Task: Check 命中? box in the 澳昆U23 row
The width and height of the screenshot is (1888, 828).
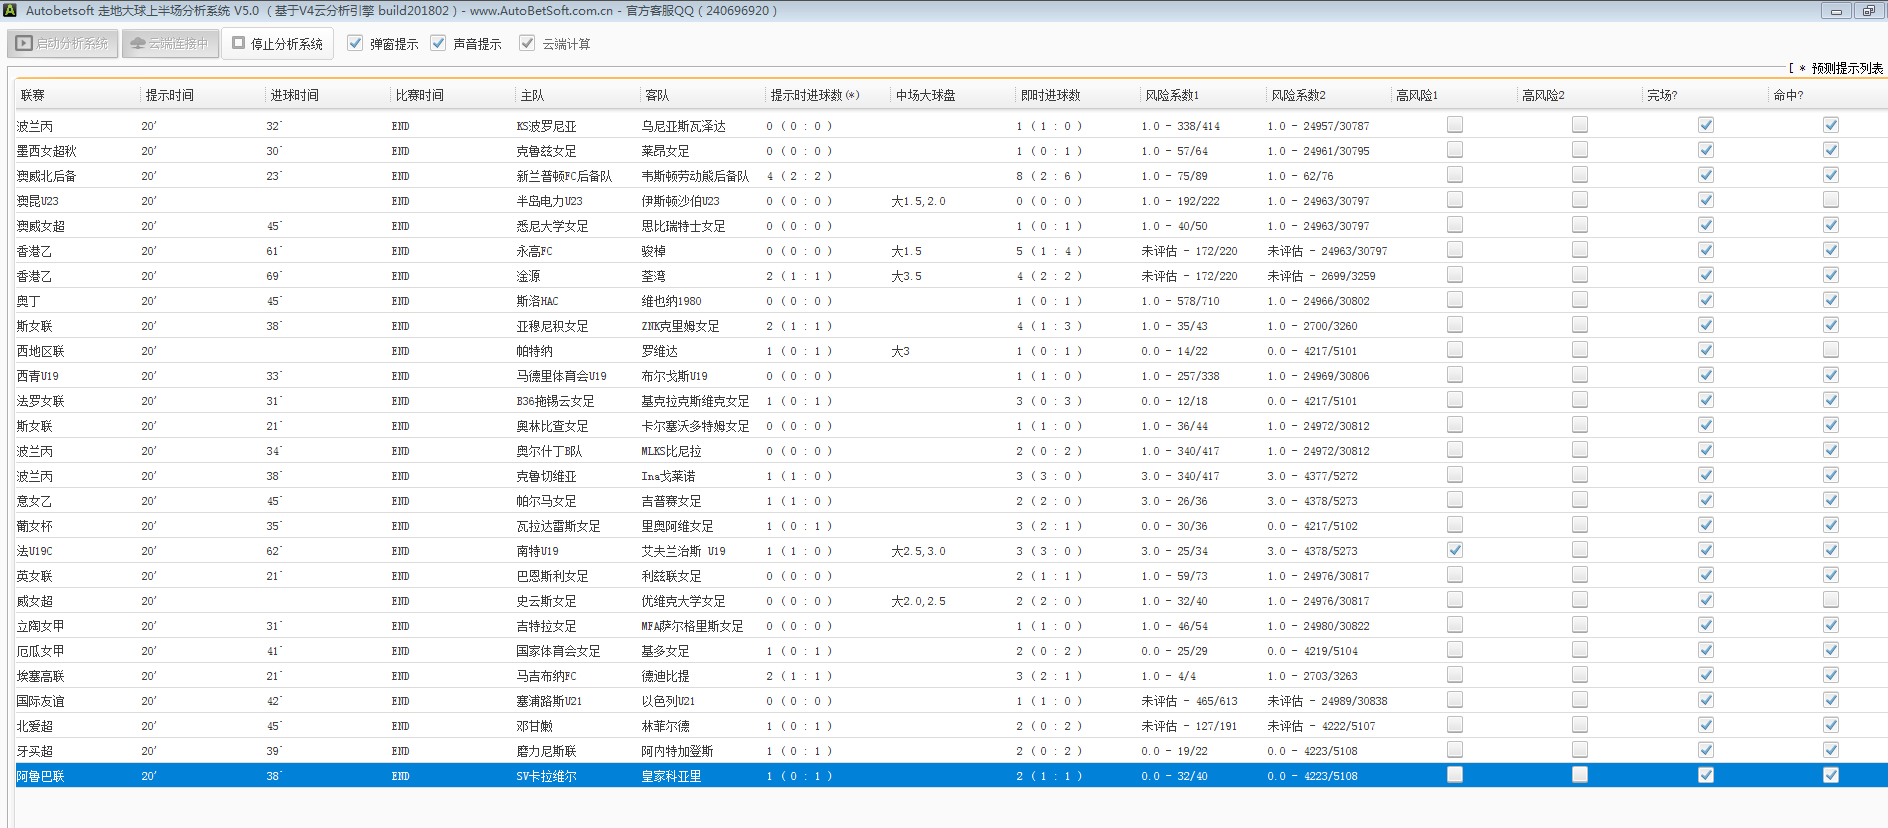Action: tap(1831, 200)
